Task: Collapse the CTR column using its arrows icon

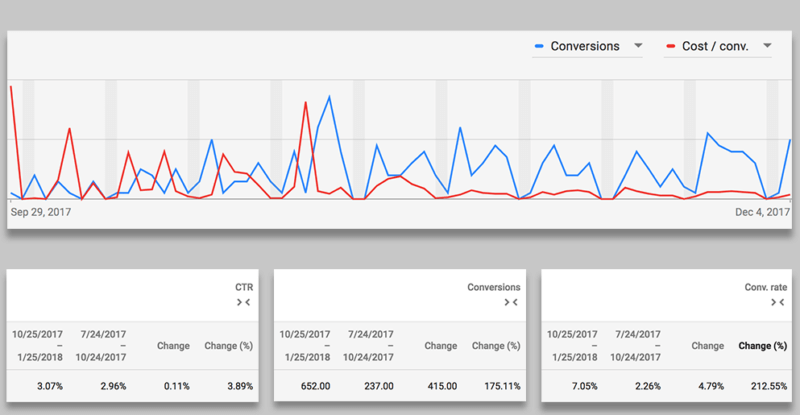Action: click(x=246, y=301)
